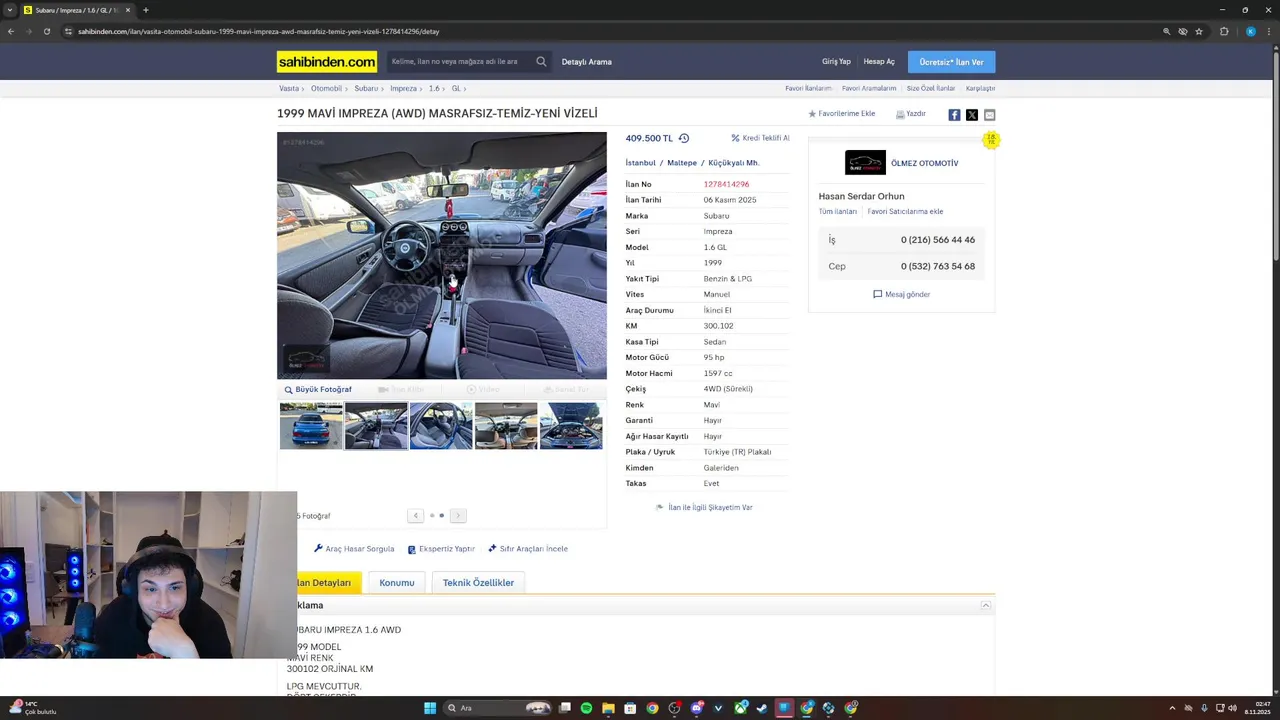Collapse the Açıklama section
The height and width of the screenshot is (720, 1280).
(x=985, y=605)
